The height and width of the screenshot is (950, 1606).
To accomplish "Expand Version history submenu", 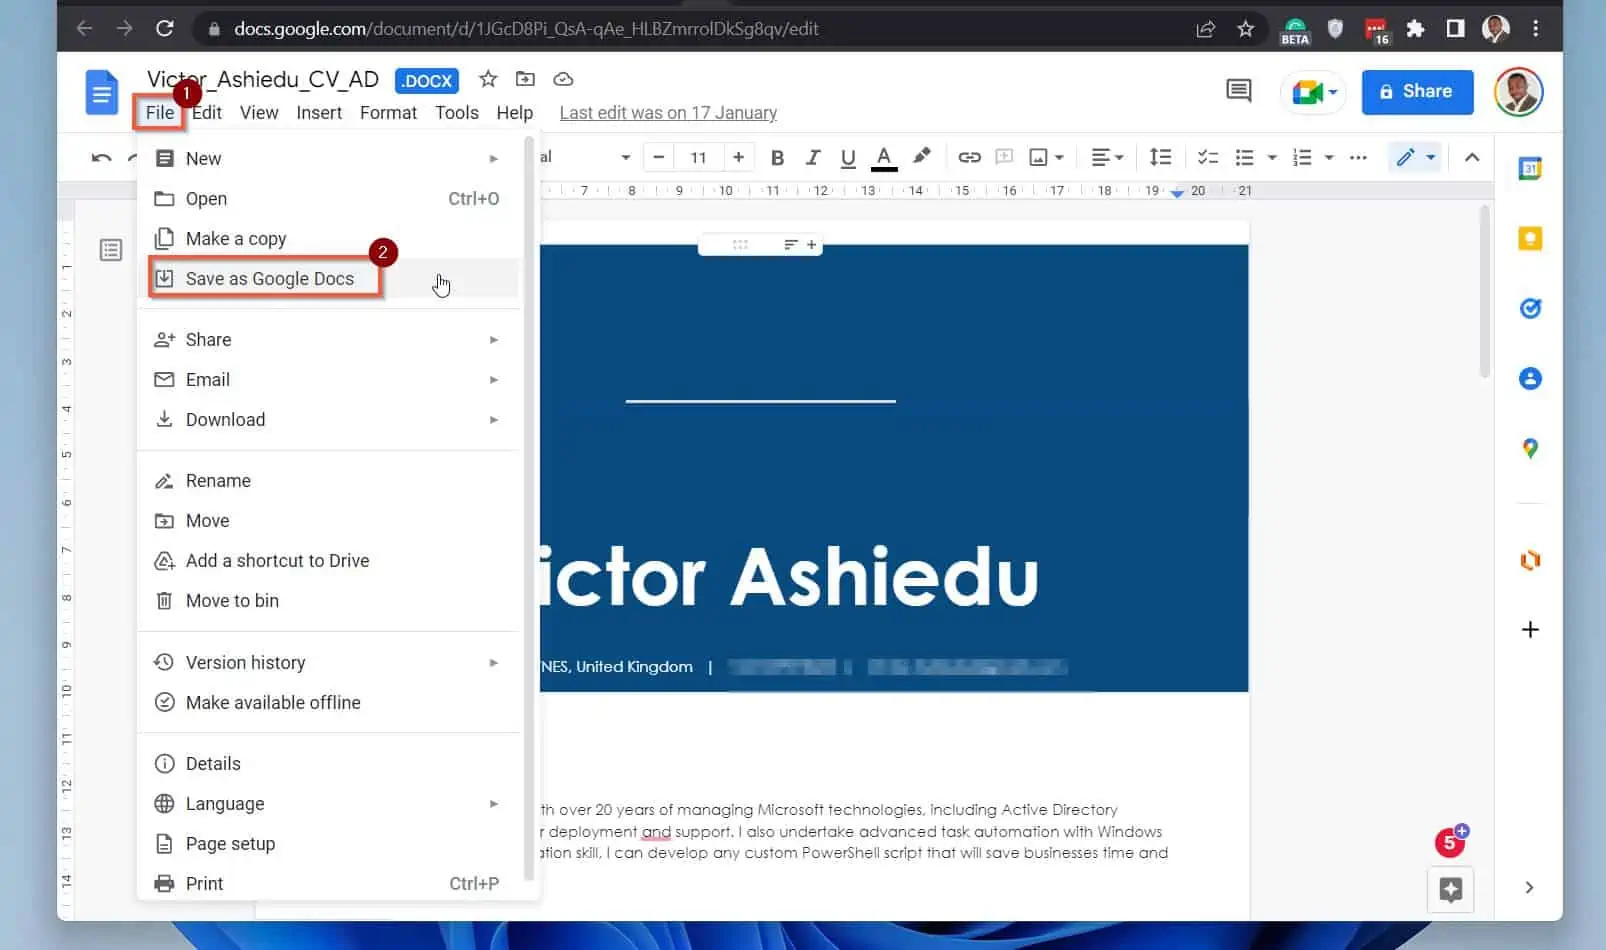I will [x=329, y=662].
